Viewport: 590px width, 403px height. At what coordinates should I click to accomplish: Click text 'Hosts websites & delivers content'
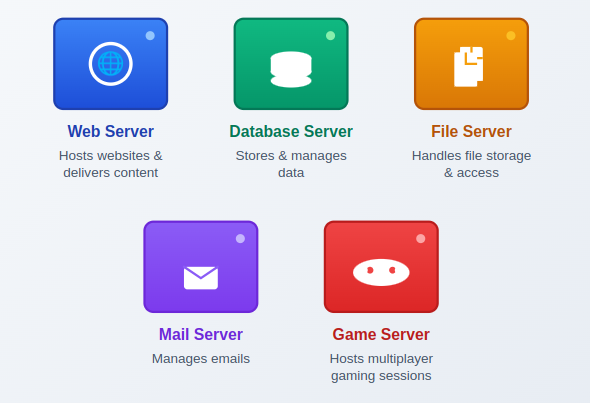(111, 164)
